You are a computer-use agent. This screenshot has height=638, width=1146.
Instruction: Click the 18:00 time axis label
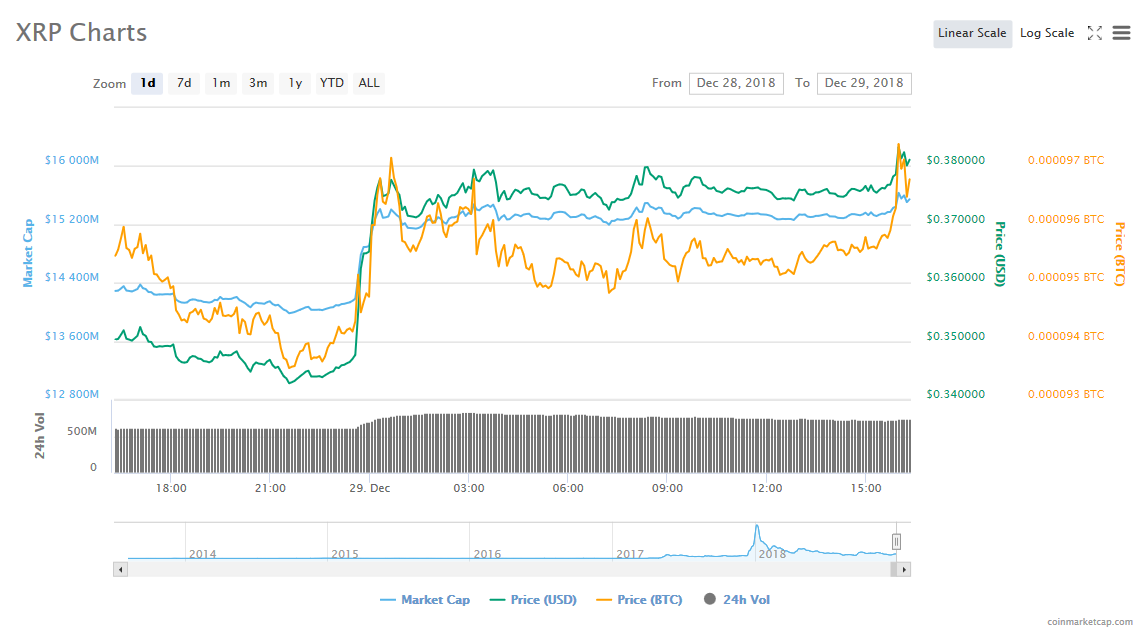(171, 488)
